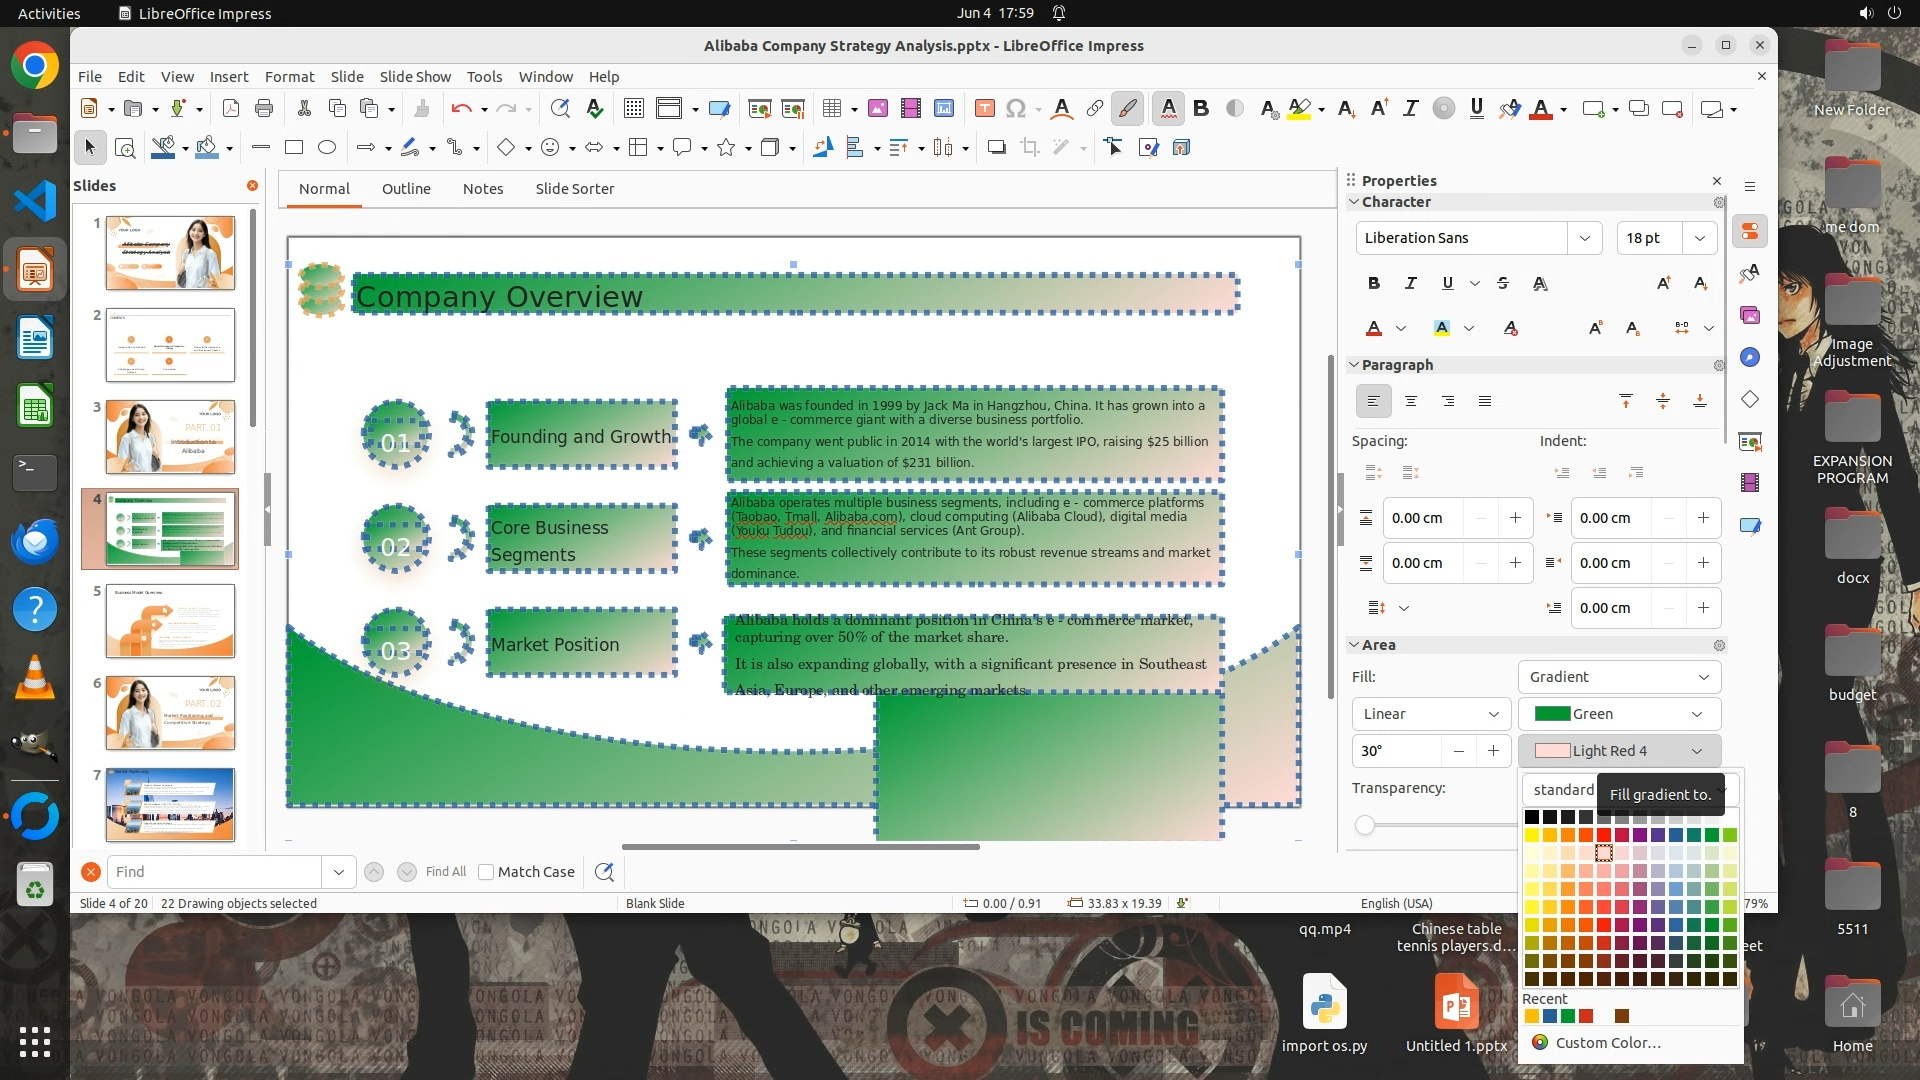This screenshot has width=1920, height=1080.
Task: Click the Insert Table icon
Action: coord(831,109)
